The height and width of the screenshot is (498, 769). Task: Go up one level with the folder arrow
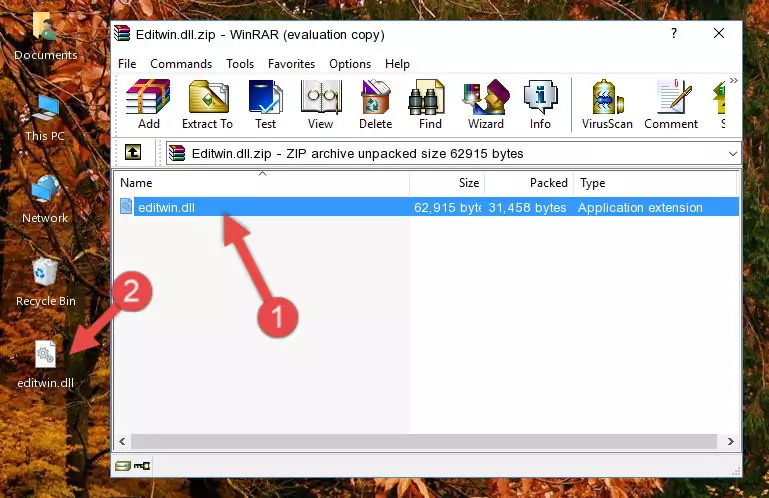coord(133,153)
